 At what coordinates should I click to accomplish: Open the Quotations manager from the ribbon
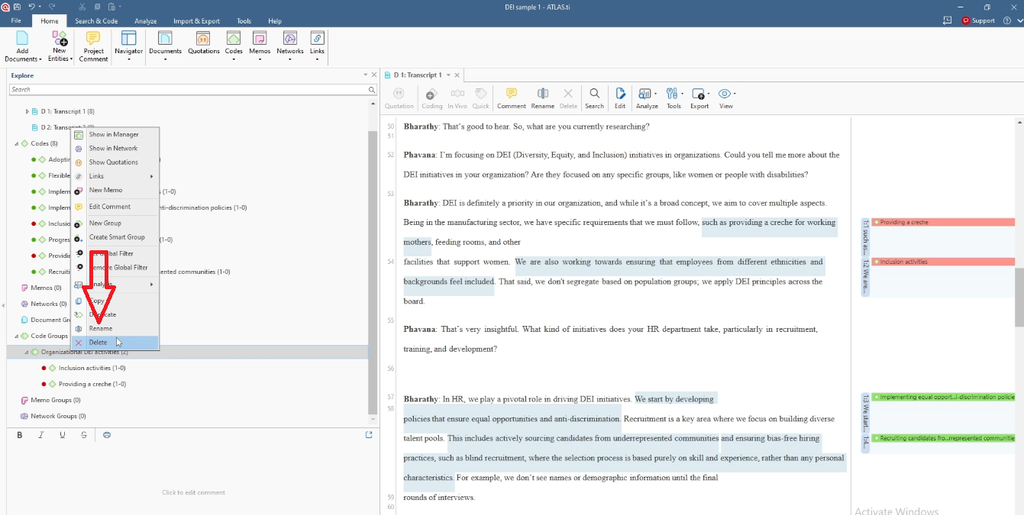[x=204, y=42]
